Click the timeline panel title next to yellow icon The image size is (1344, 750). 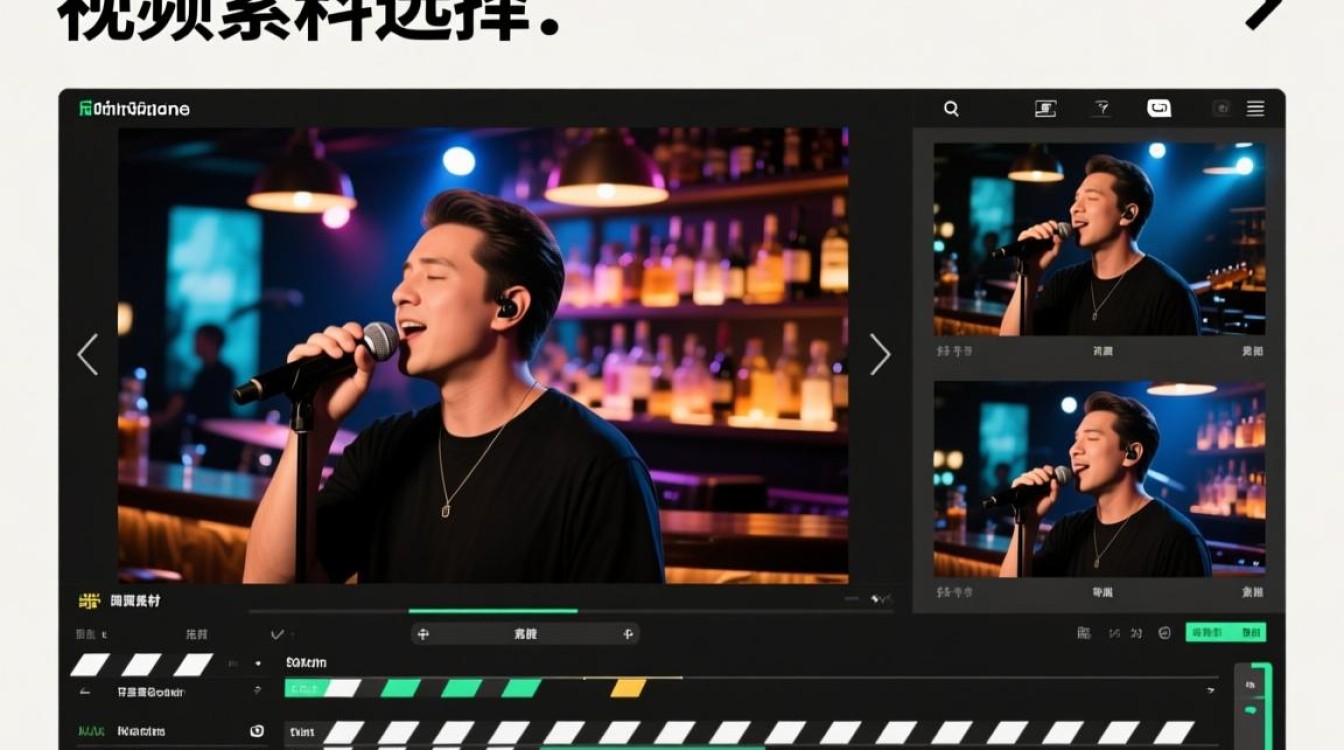(135, 601)
